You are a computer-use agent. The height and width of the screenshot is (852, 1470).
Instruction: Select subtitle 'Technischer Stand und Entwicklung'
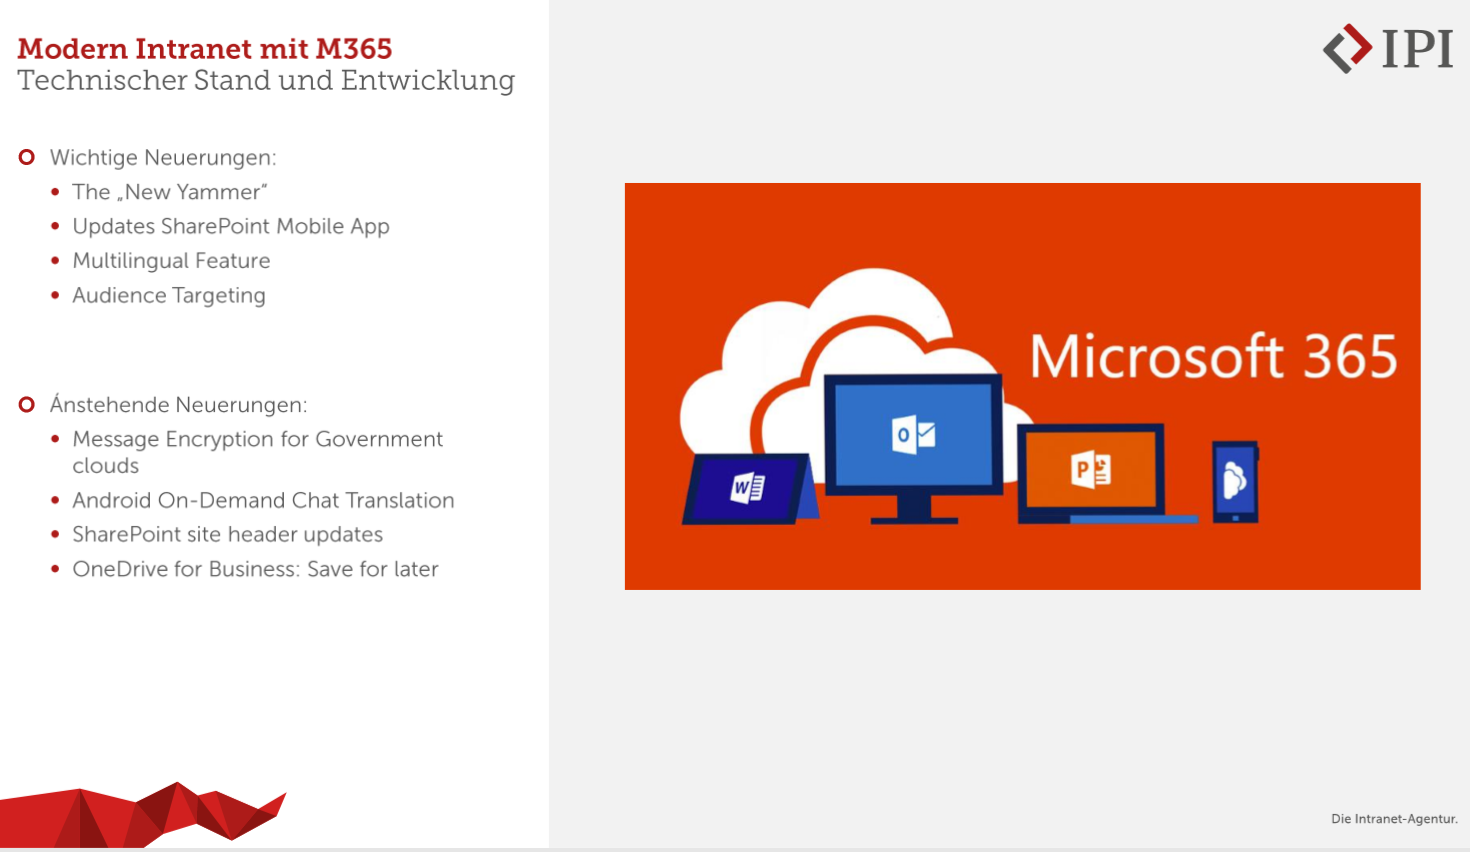pyautogui.click(x=266, y=80)
